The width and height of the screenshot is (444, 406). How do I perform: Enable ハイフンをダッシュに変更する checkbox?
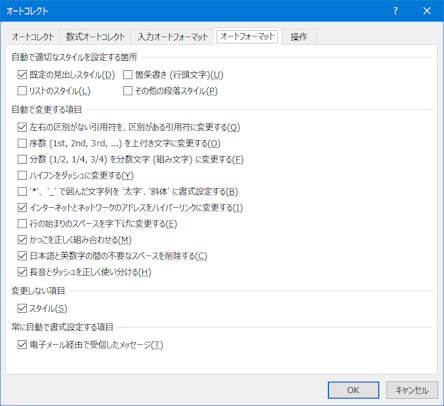(22, 175)
